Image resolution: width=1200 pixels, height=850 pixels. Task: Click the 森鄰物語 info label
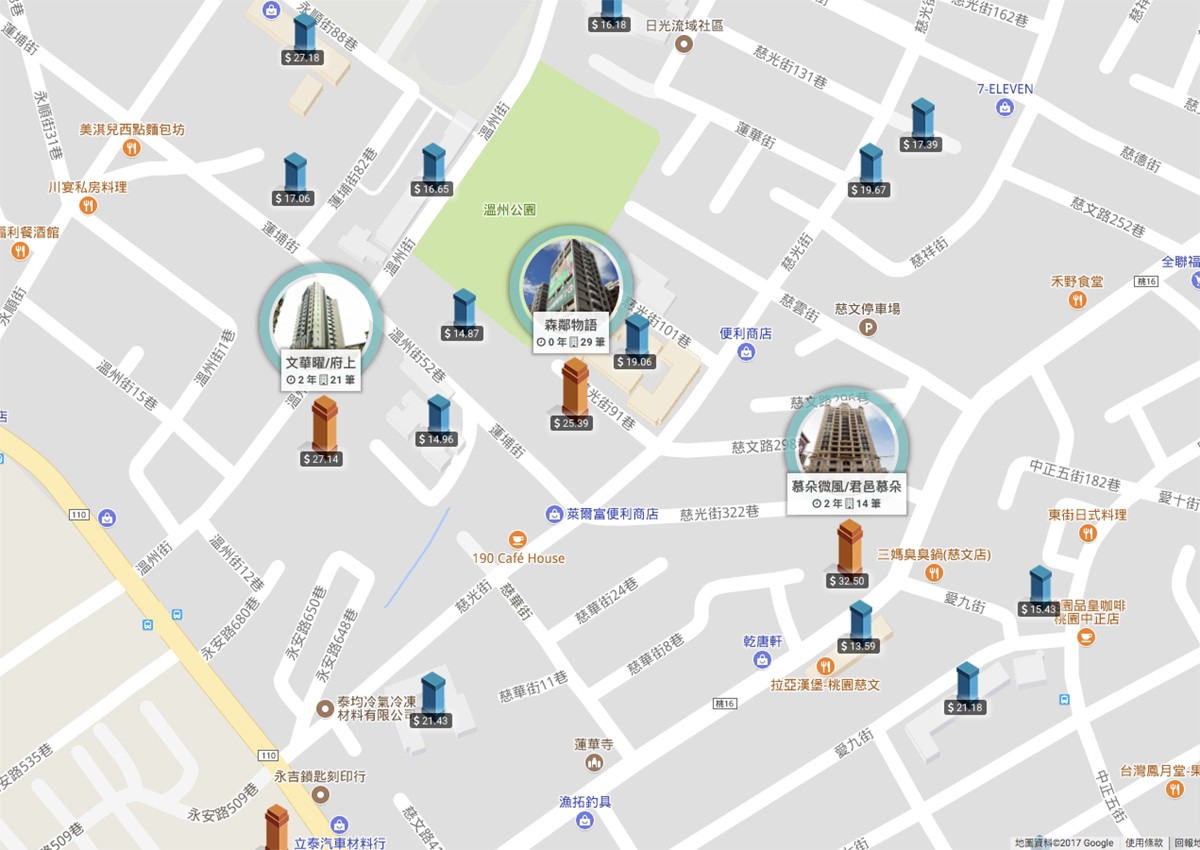click(571, 332)
